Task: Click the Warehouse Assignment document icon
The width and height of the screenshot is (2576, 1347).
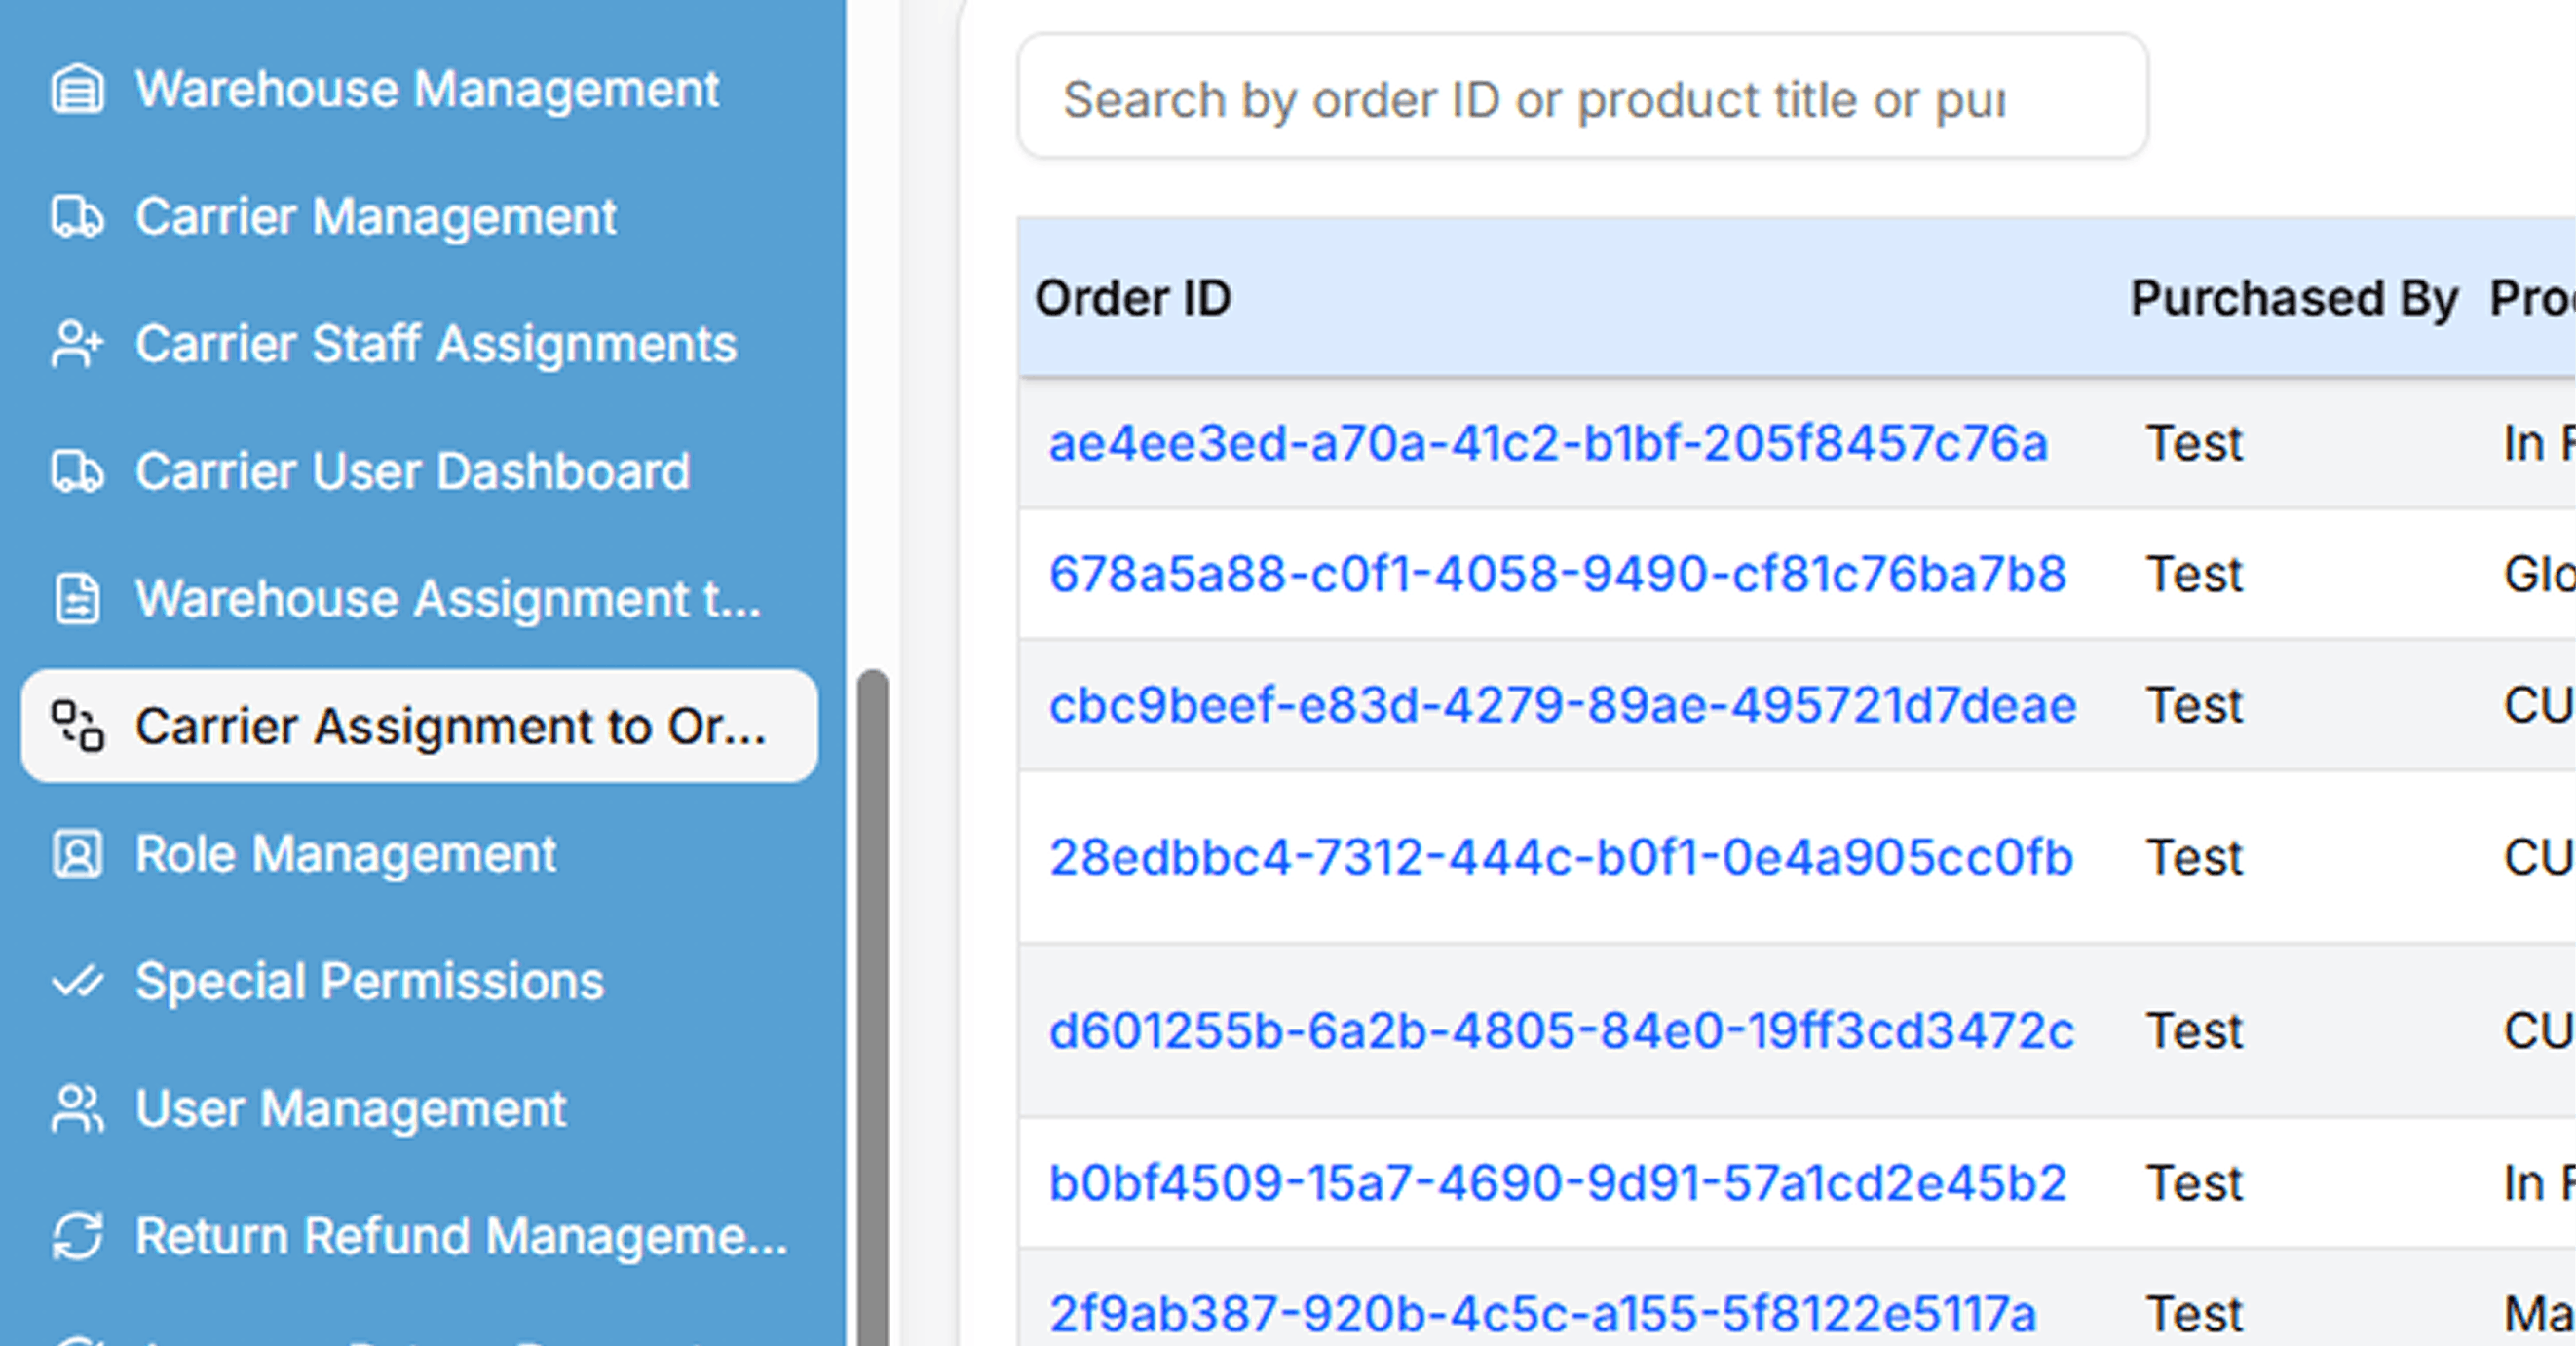Action: click(77, 599)
